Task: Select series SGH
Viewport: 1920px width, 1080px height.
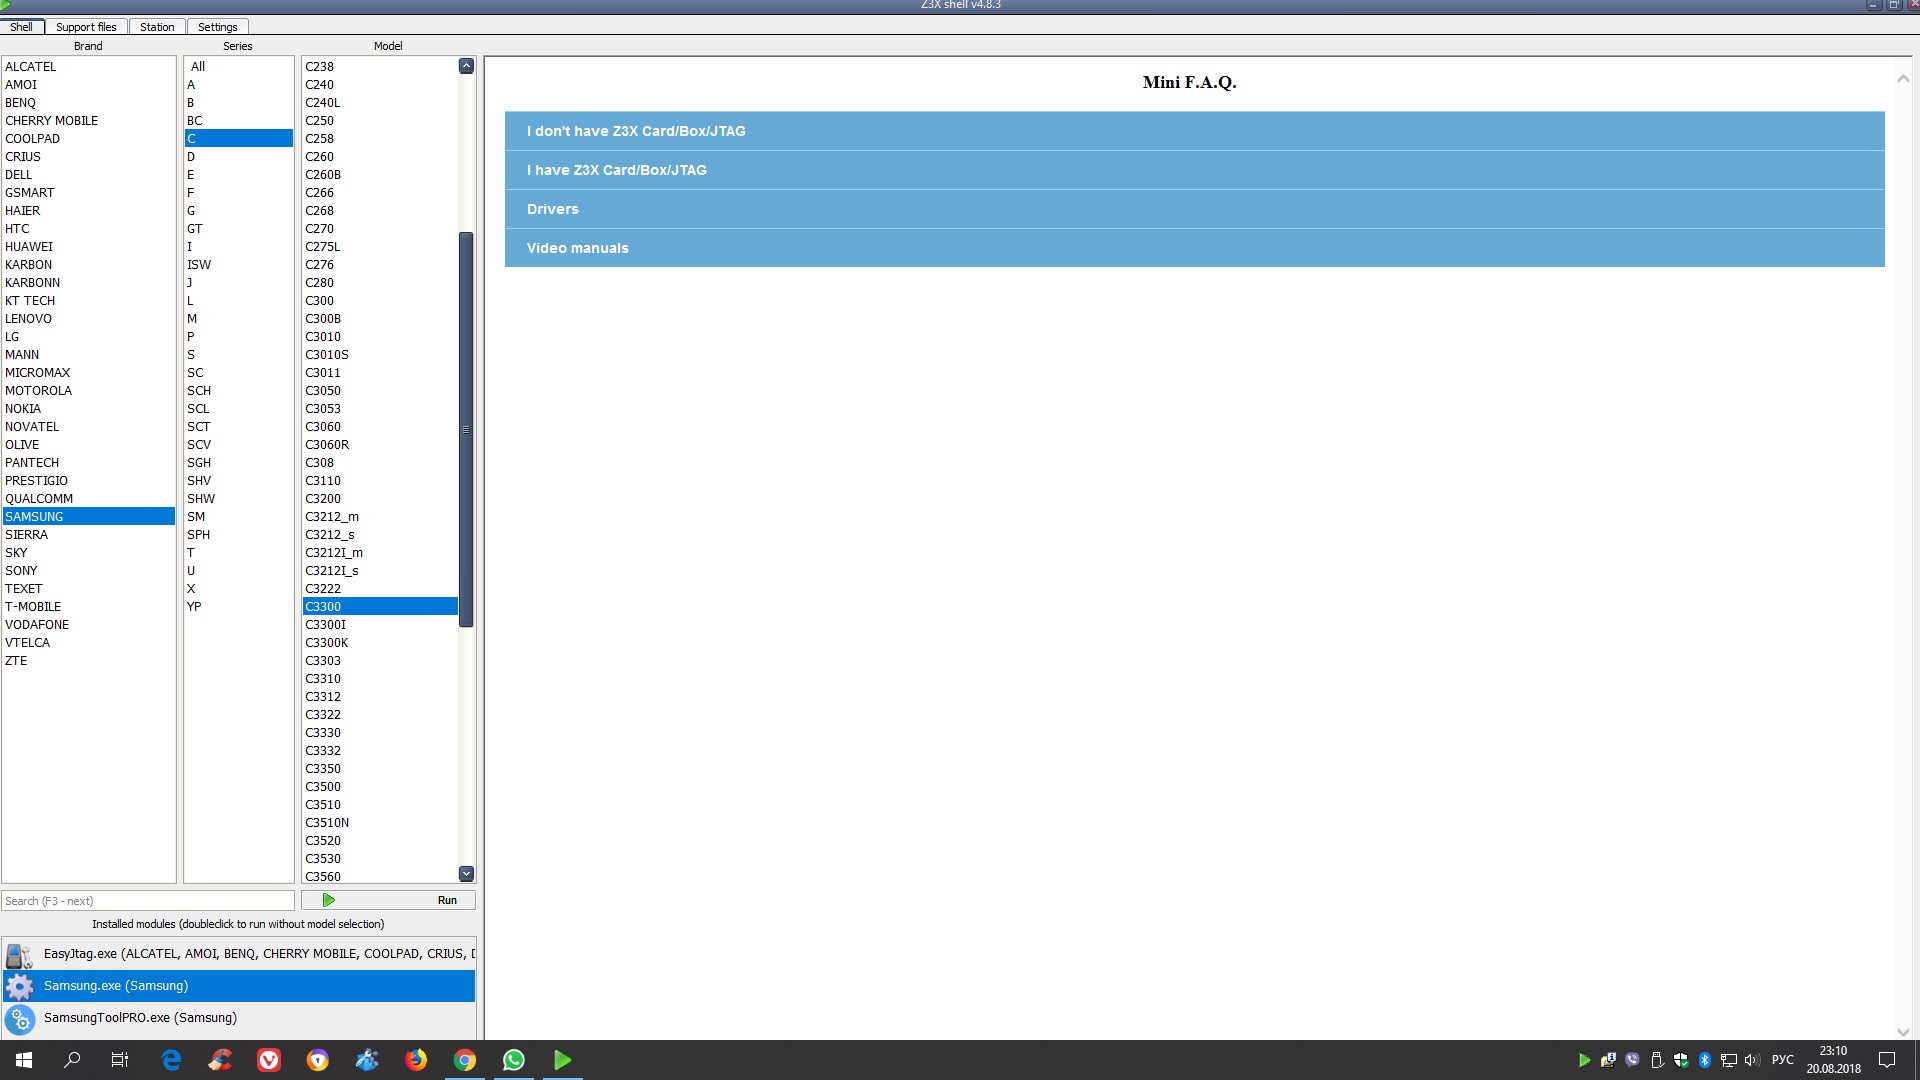Action: click(x=239, y=463)
